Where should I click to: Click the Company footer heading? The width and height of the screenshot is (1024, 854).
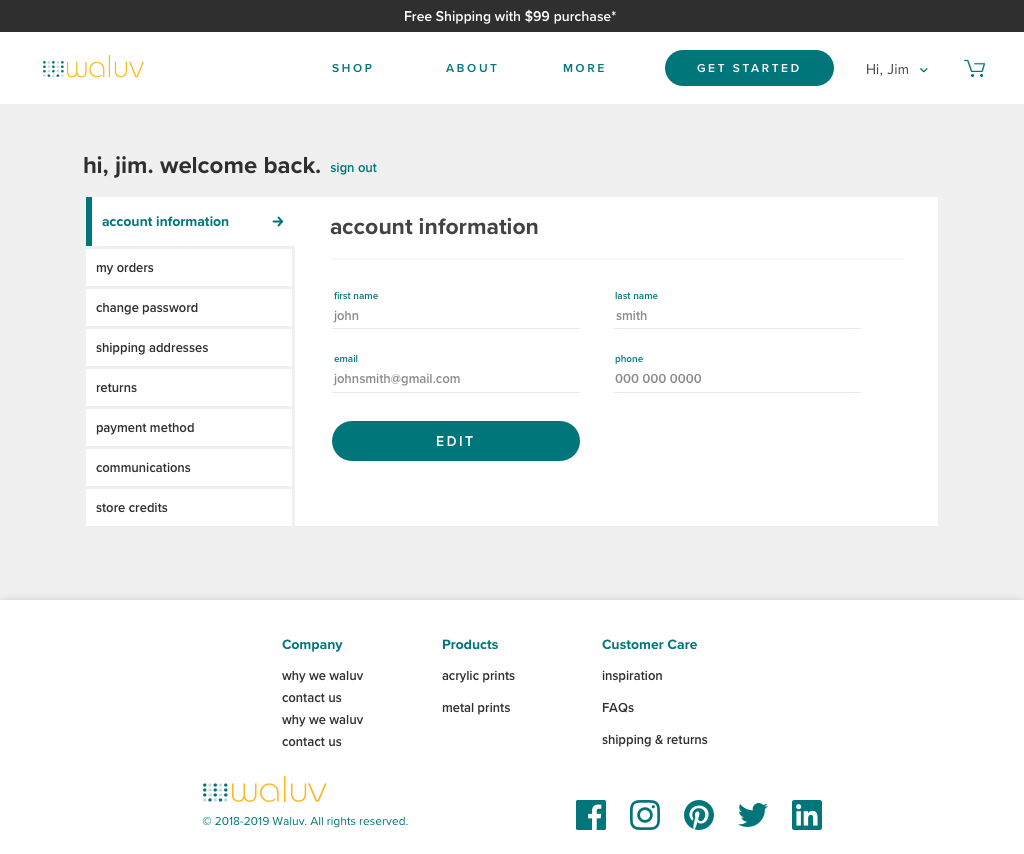click(312, 644)
